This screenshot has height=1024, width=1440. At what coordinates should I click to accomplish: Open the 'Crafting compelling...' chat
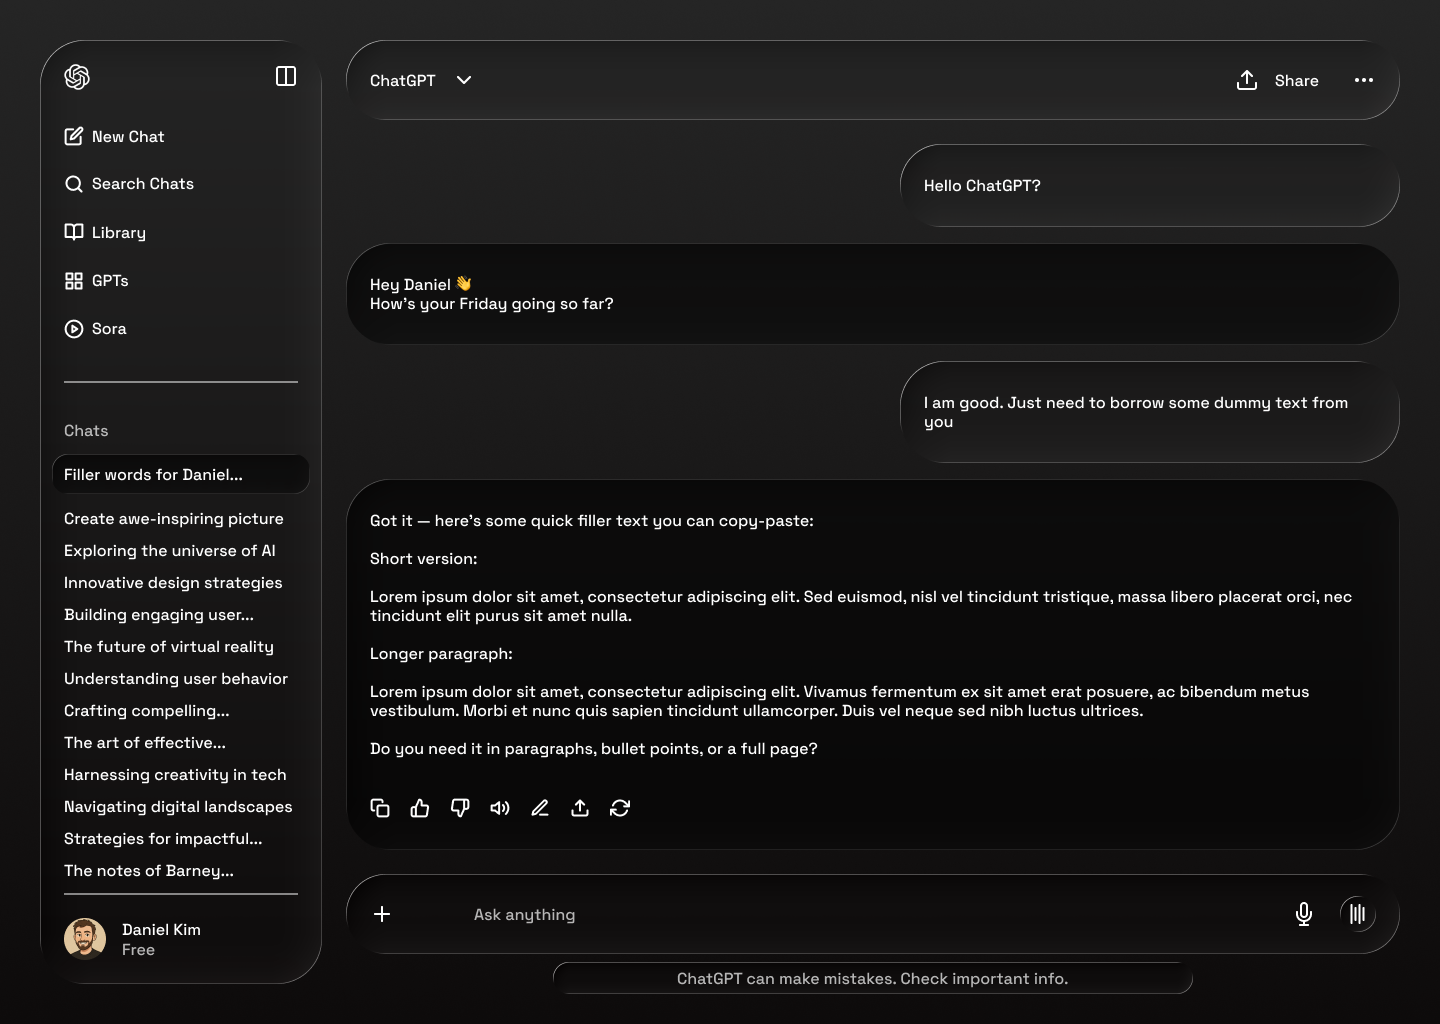147,711
